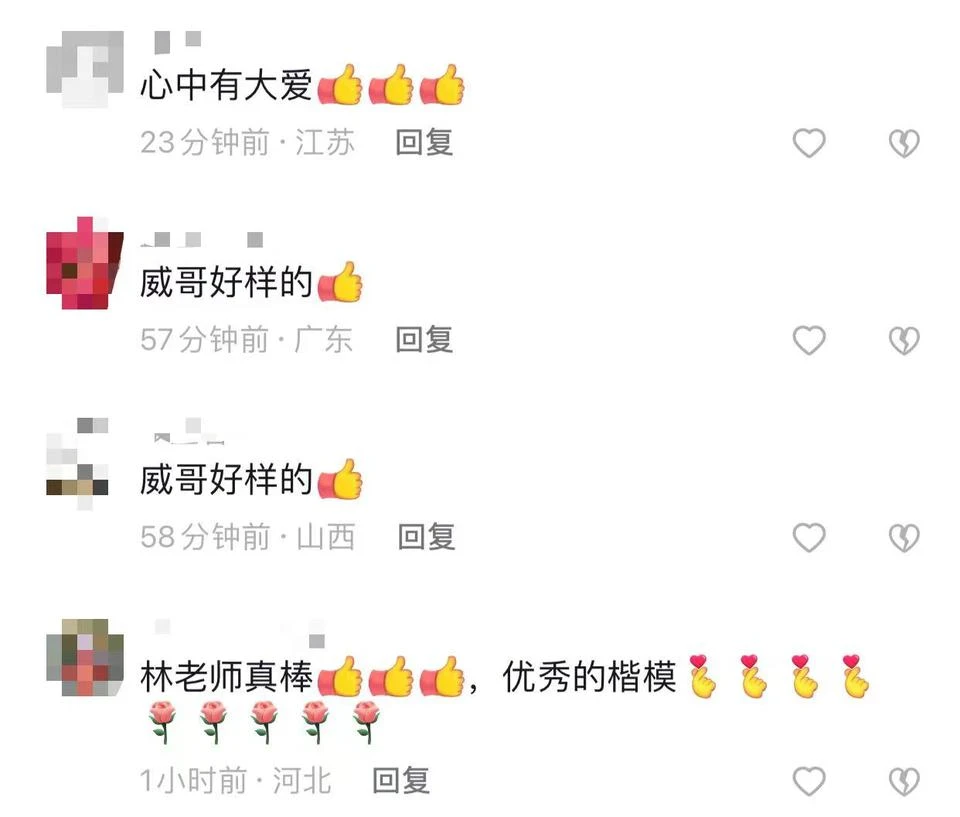Like the '林老师真棒' comment from 河北
Viewport: 960px width, 817px height.
coord(809,781)
